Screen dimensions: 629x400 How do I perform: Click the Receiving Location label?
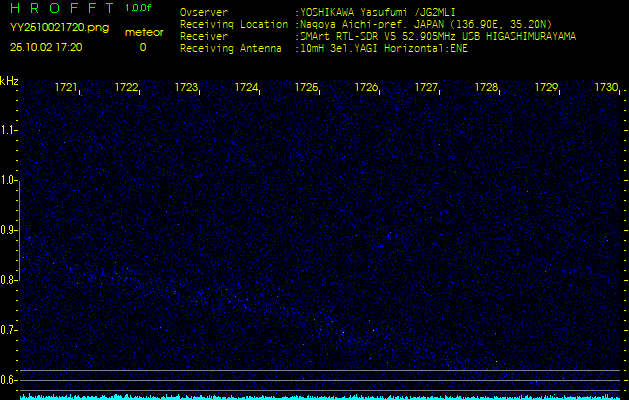(234, 24)
